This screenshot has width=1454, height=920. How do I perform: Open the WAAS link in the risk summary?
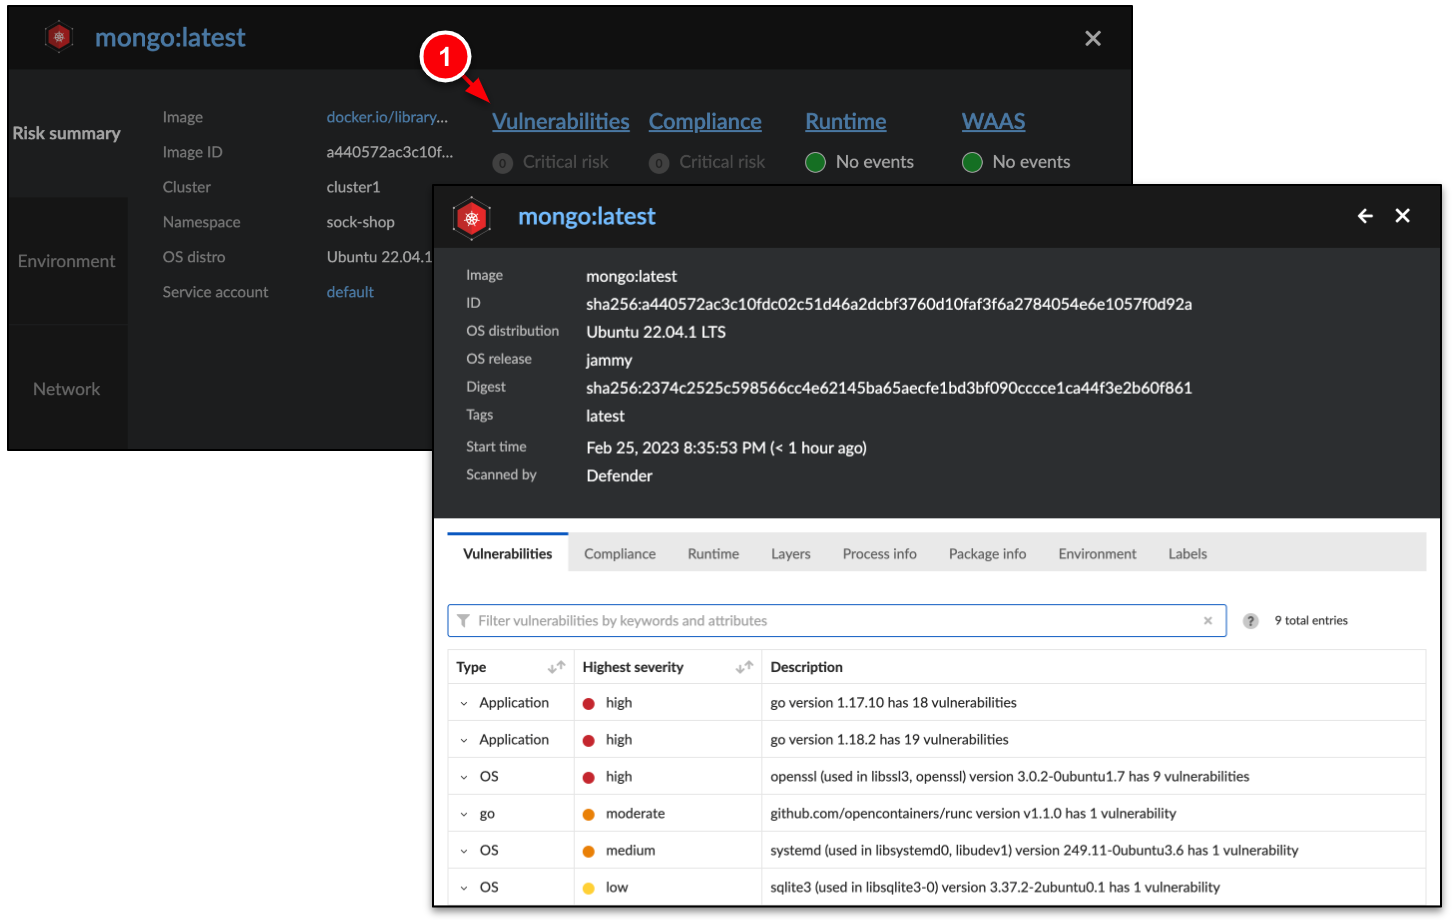[994, 122]
